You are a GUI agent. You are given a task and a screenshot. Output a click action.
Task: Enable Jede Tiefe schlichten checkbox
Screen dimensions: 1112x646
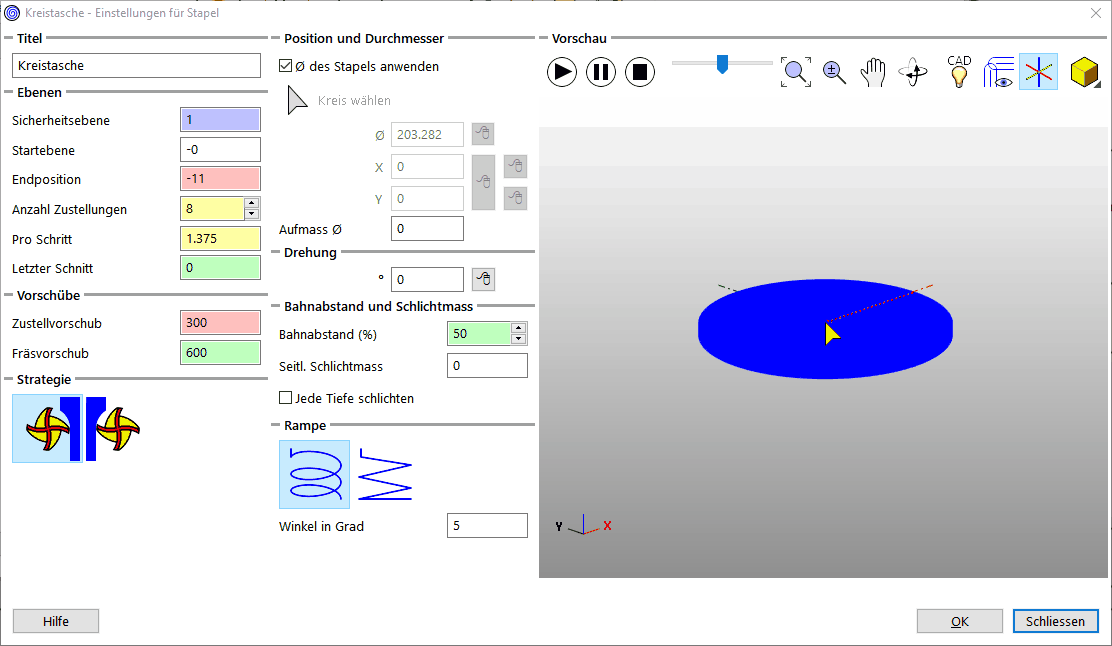coord(285,398)
